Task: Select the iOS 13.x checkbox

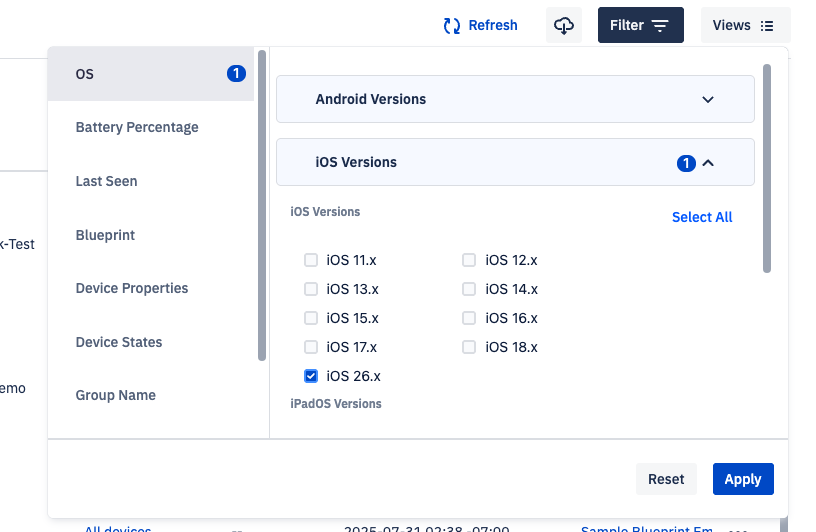Action: point(311,289)
